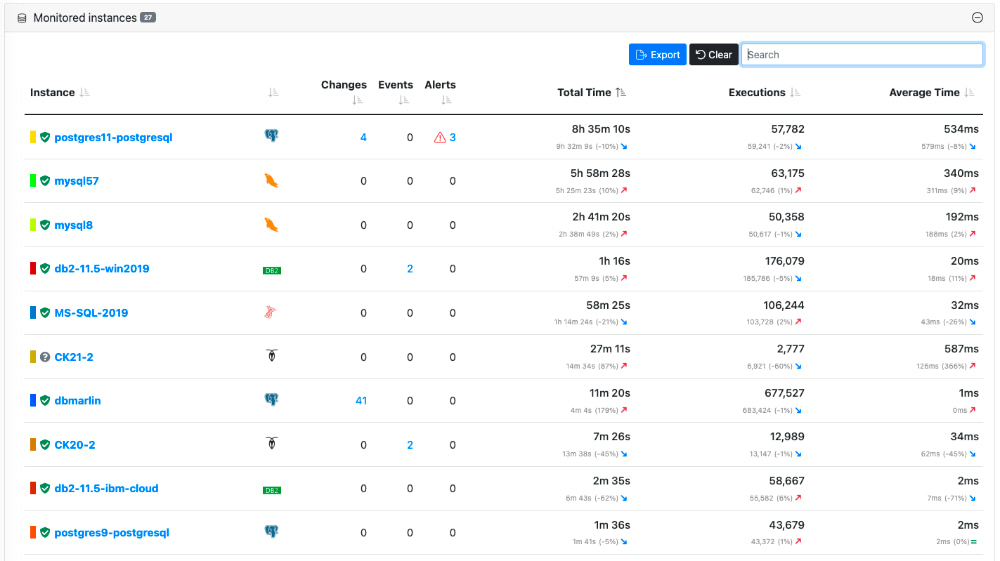Open CK20-2 instance
The height and width of the screenshot is (561, 1000).
tap(75, 445)
